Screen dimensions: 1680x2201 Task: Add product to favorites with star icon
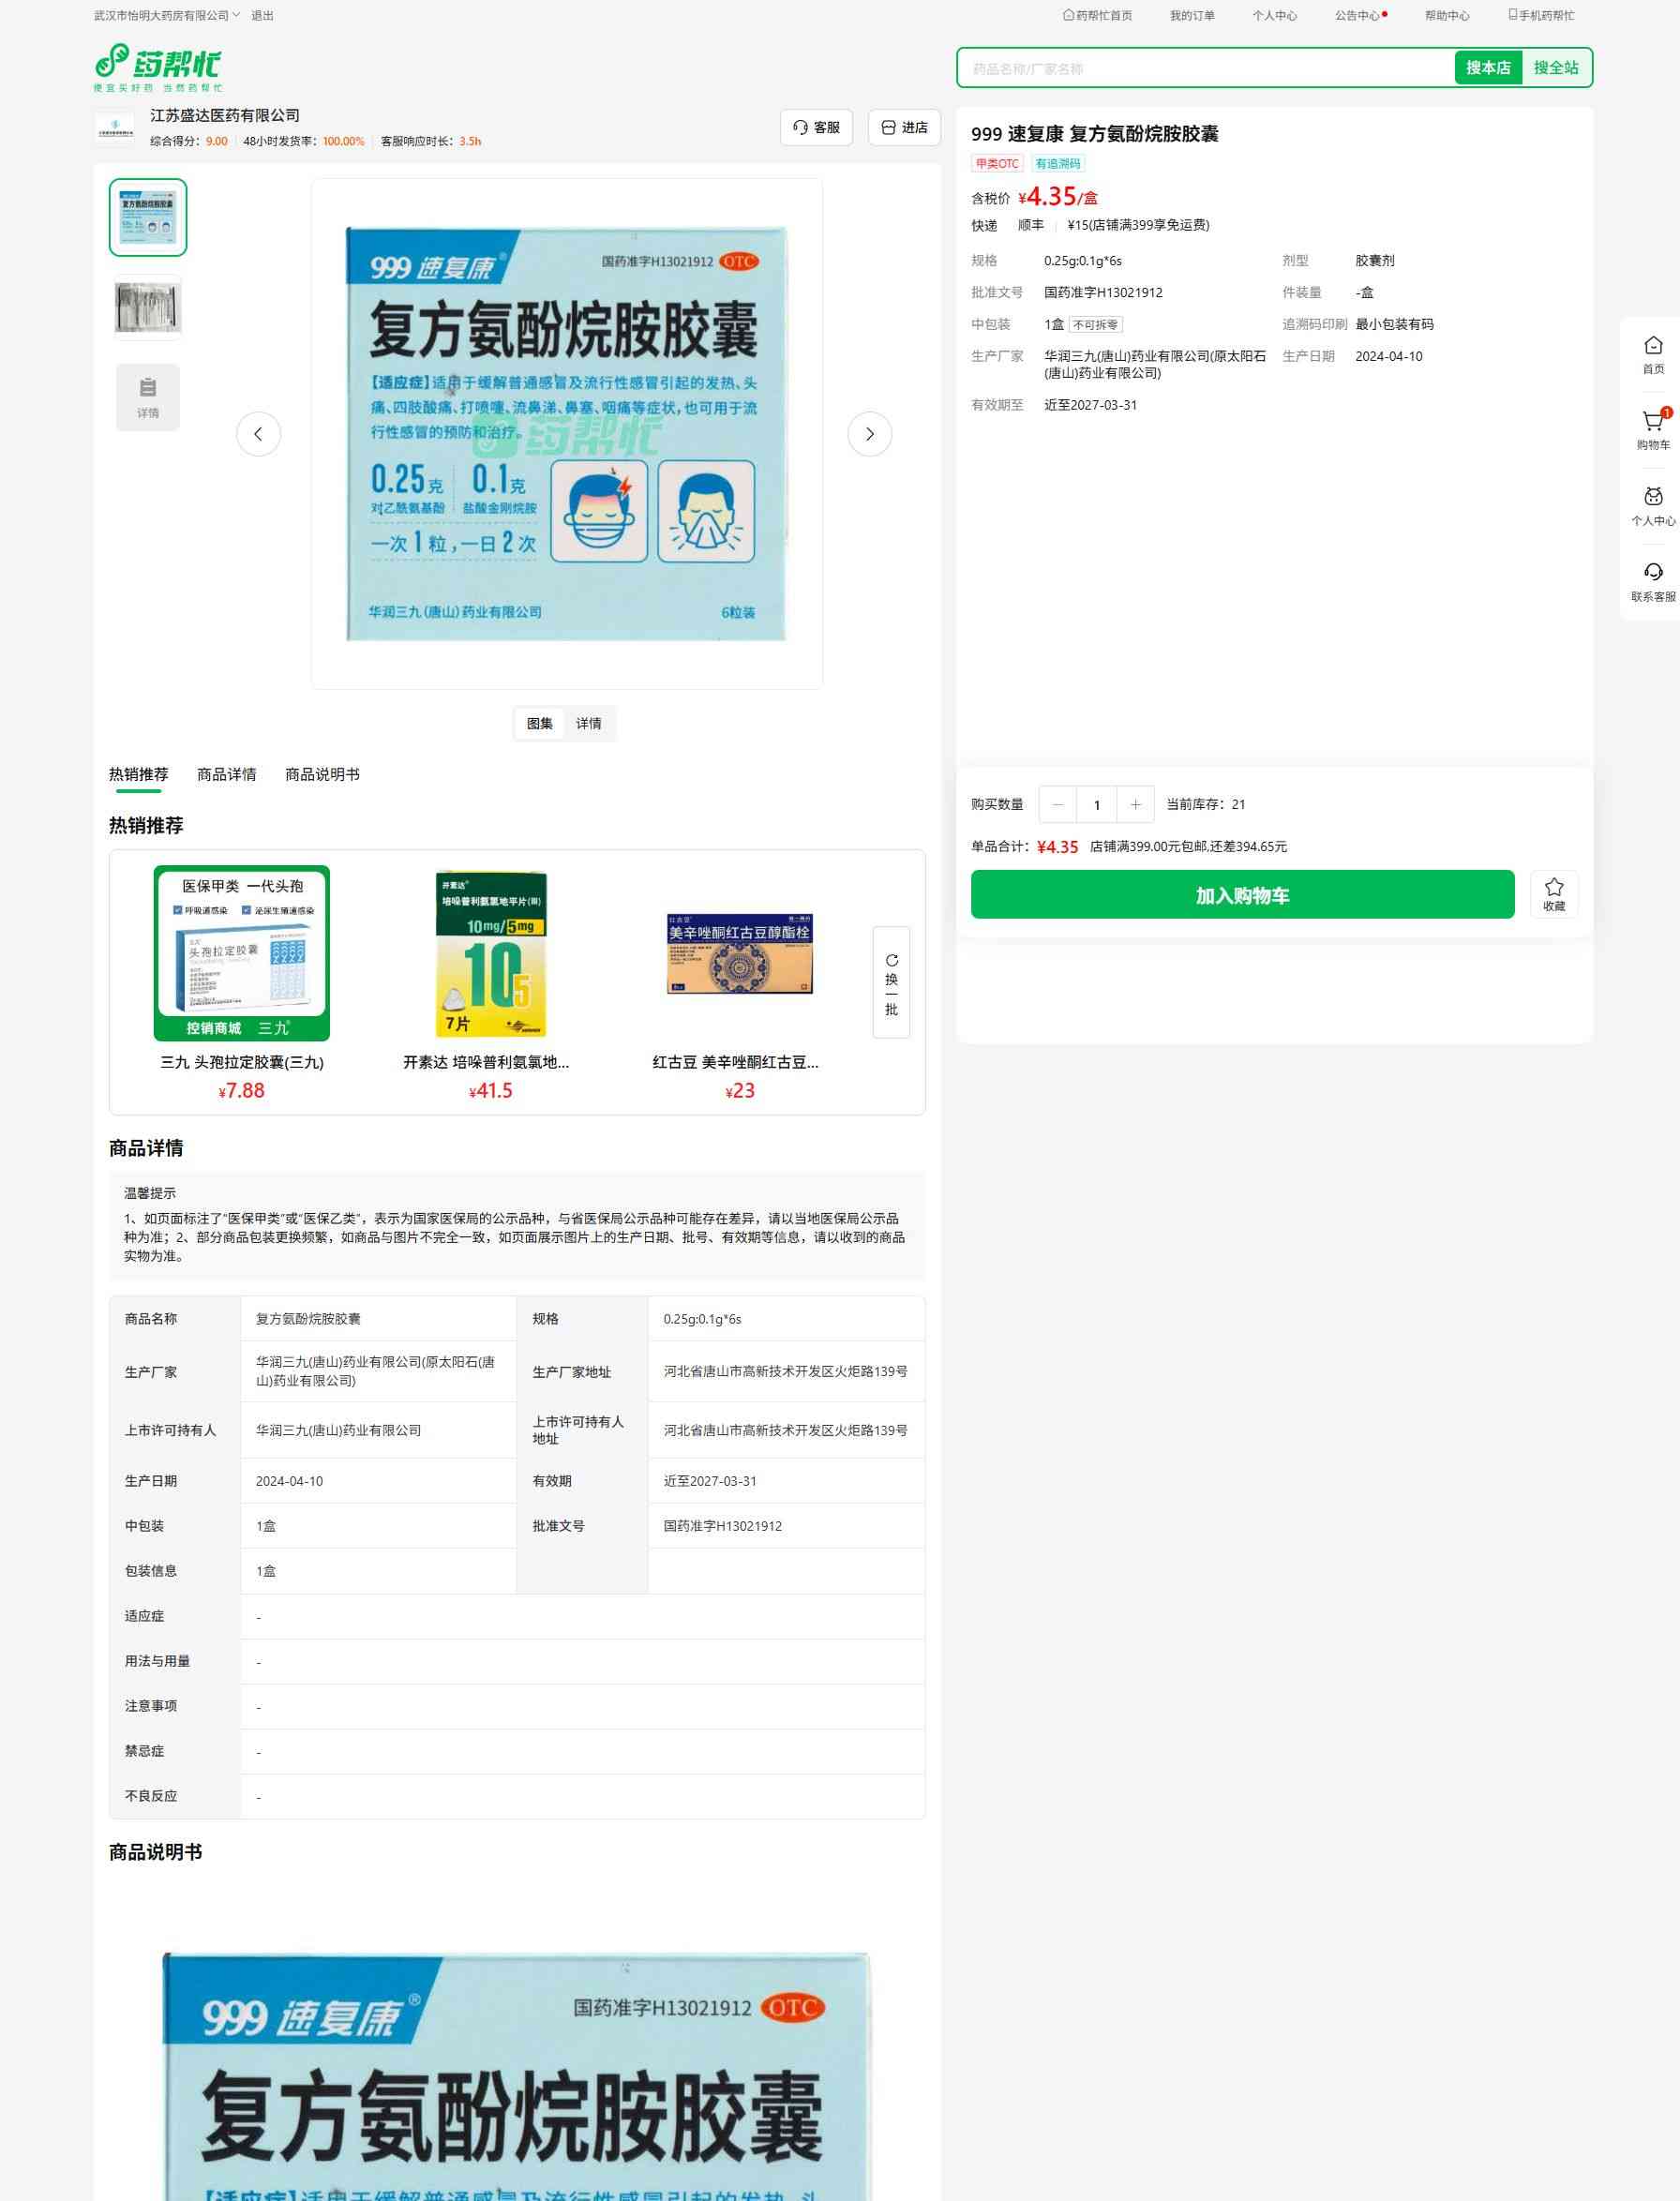1553,893
